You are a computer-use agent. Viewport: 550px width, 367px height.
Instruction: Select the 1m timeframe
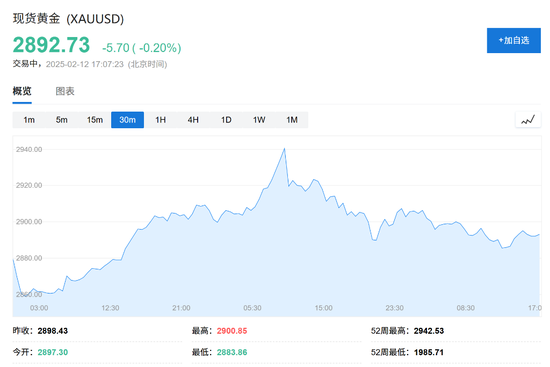click(x=29, y=120)
